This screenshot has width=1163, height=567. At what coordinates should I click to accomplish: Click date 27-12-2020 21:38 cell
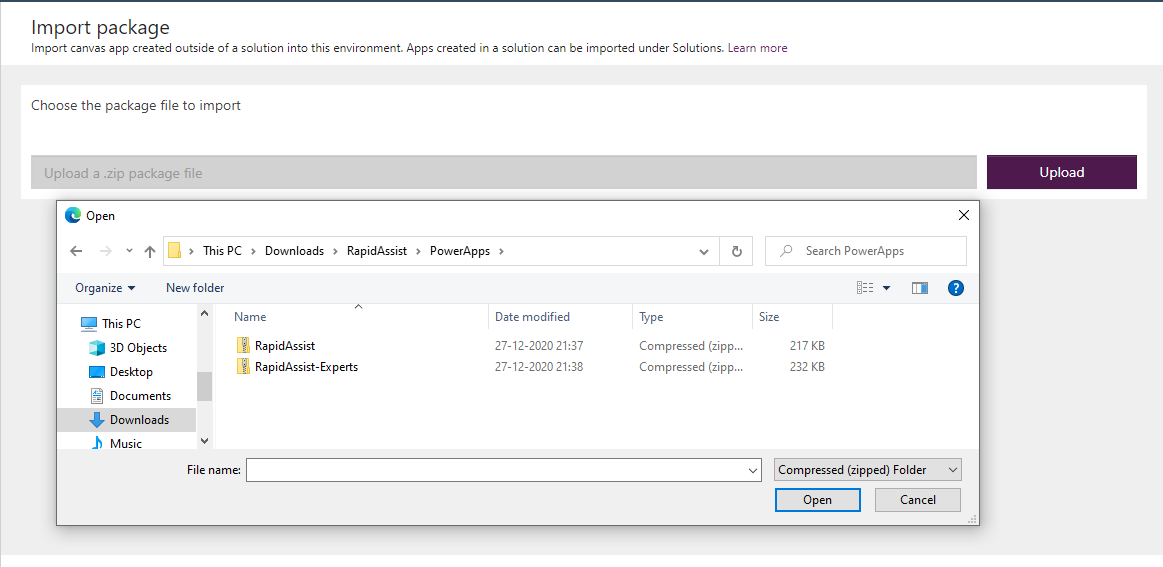tap(539, 367)
